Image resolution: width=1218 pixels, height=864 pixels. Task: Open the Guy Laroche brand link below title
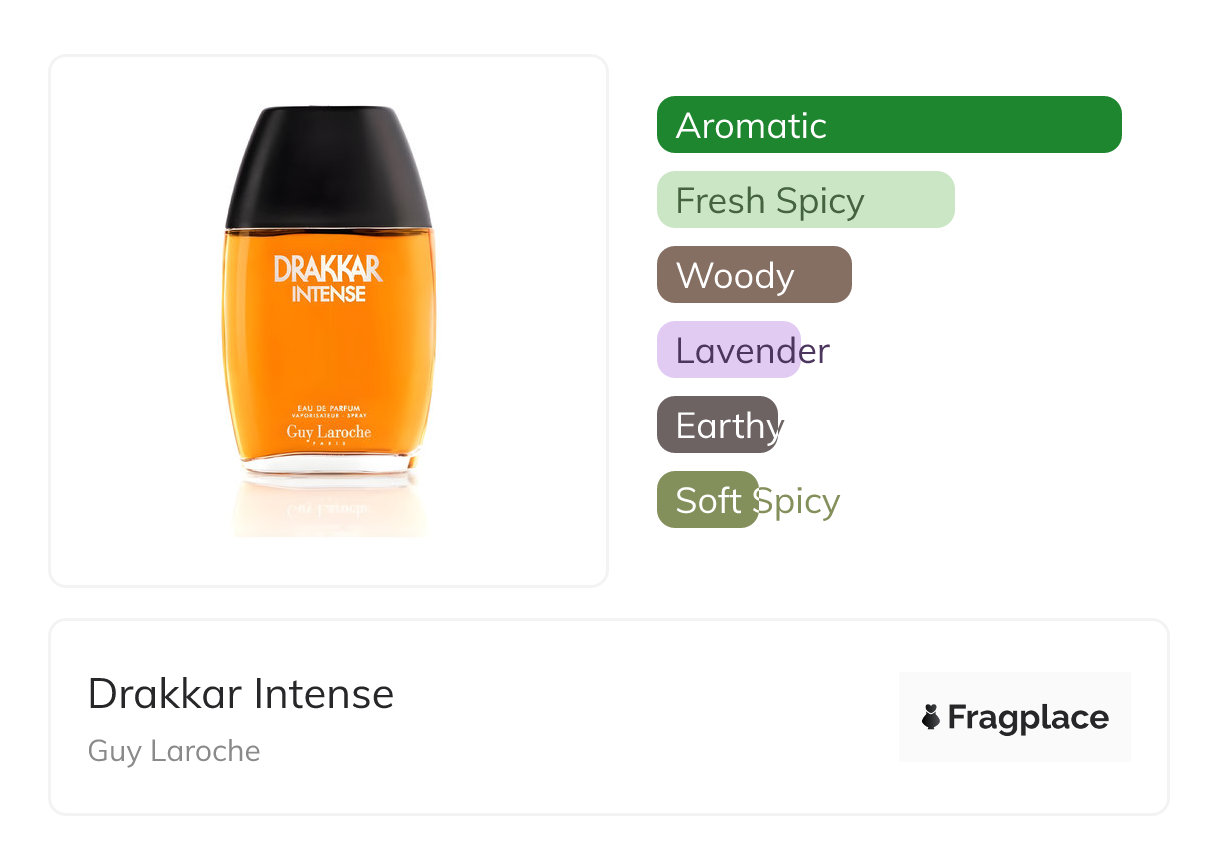coord(174,751)
